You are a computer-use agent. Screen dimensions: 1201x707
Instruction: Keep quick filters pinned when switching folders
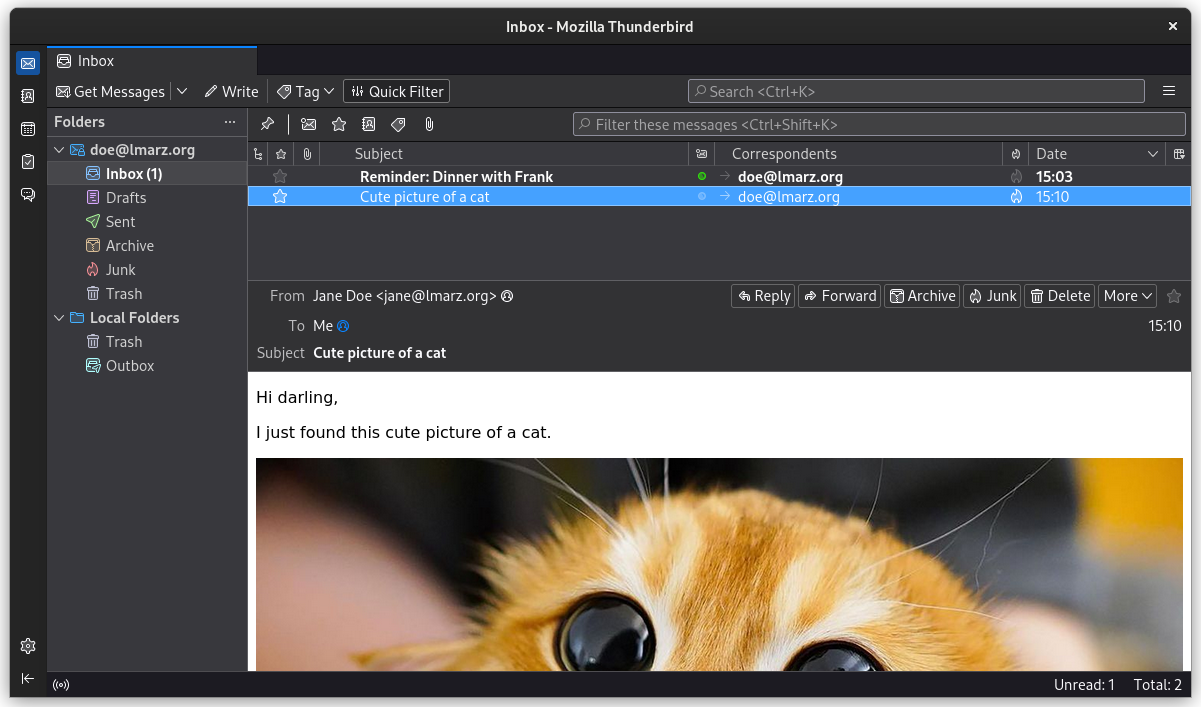(267, 124)
